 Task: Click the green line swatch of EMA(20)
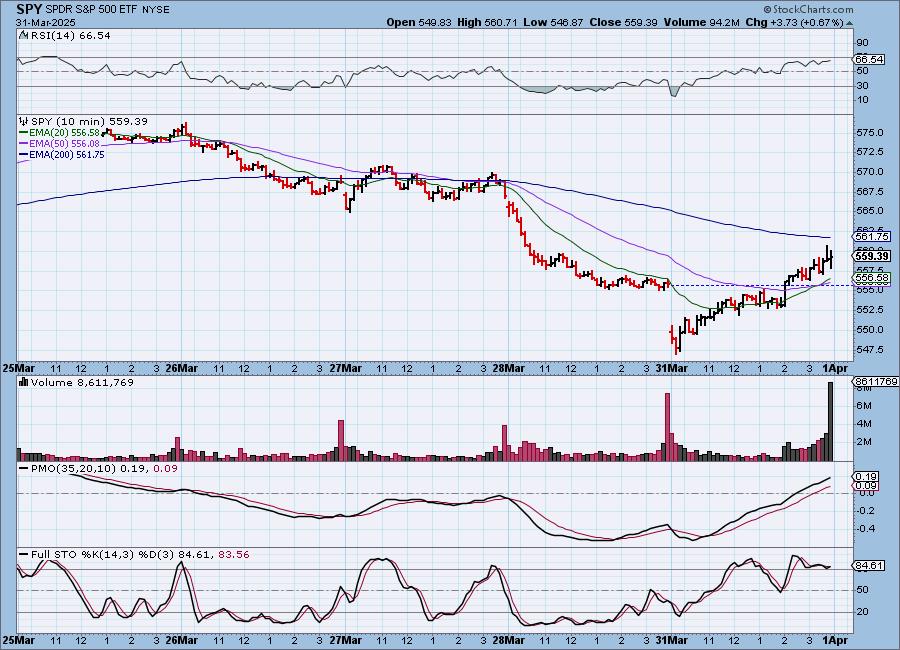pyautogui.click(x=24, y=133)
